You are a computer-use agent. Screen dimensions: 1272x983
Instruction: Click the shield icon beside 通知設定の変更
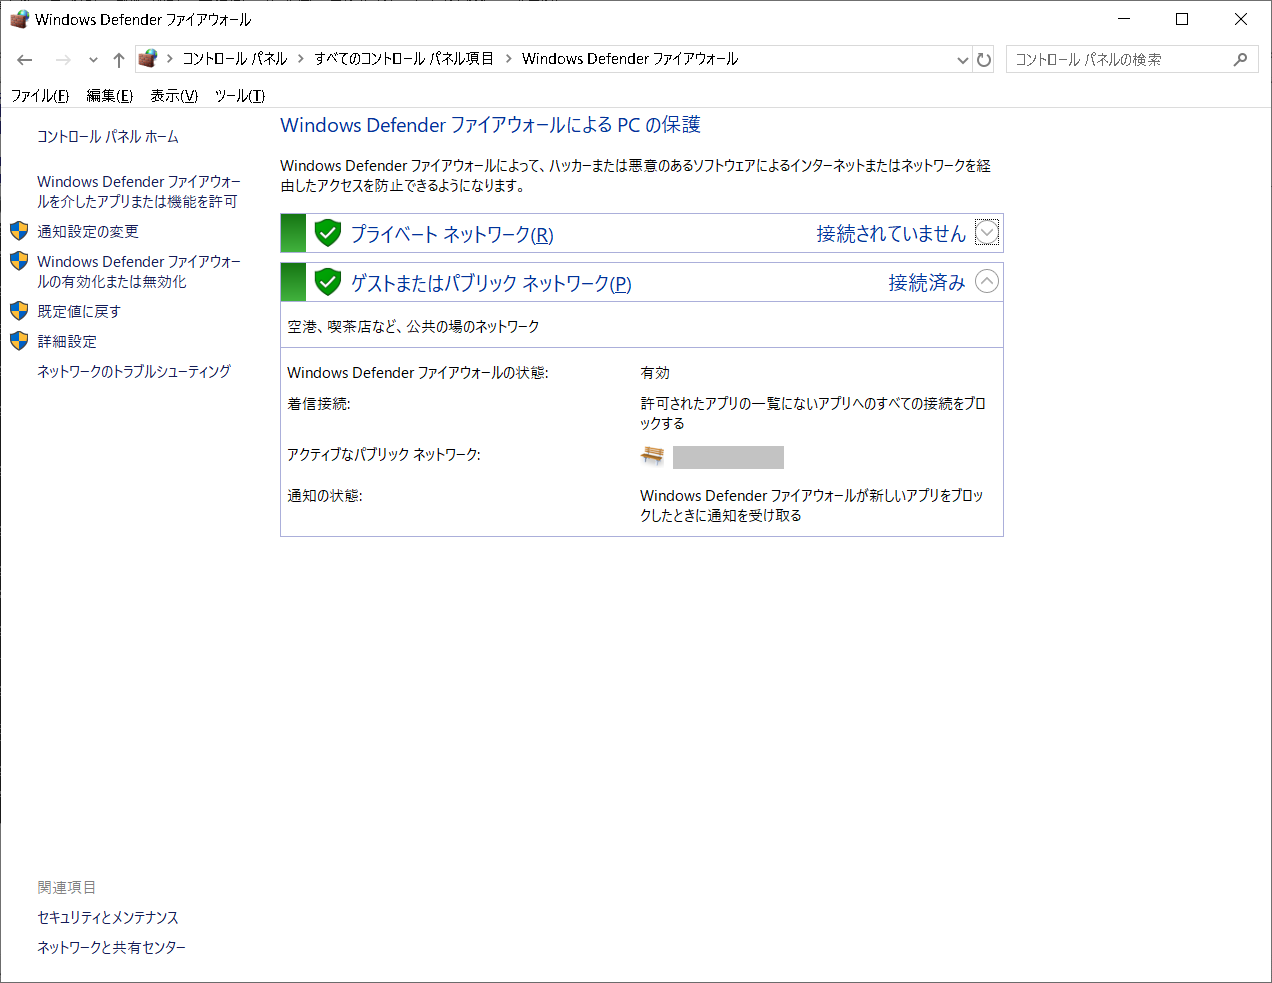tap(19, 231)
